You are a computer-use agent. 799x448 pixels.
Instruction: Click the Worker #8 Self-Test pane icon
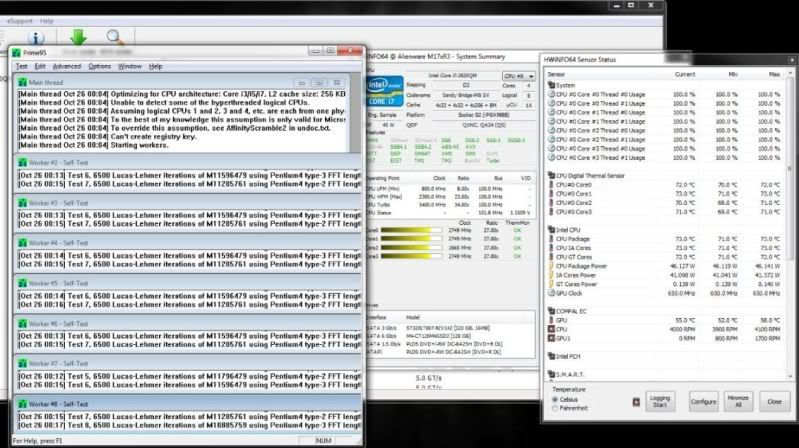pos(22,404)
